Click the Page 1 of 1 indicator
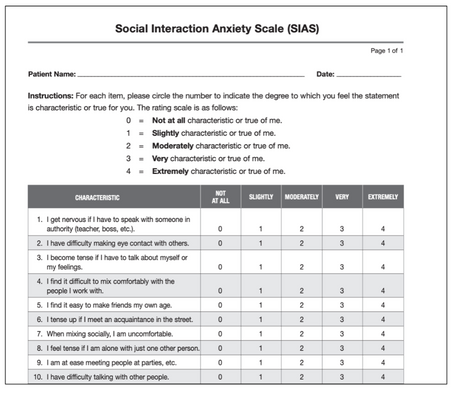The height and width of the screenshot is (393, 454). point(387,51)
